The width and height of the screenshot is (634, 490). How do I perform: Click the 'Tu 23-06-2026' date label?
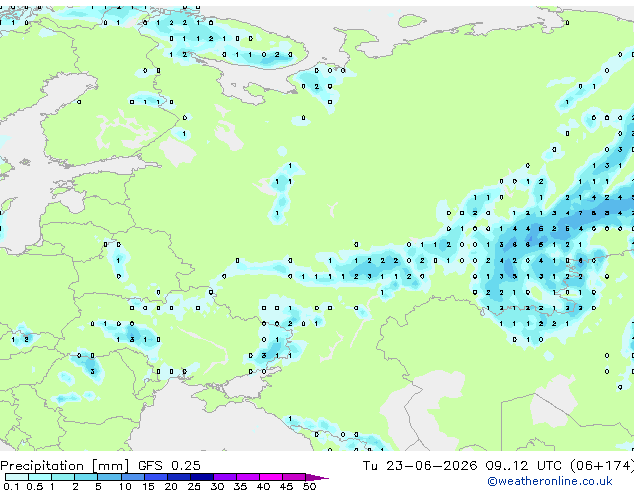420,466
